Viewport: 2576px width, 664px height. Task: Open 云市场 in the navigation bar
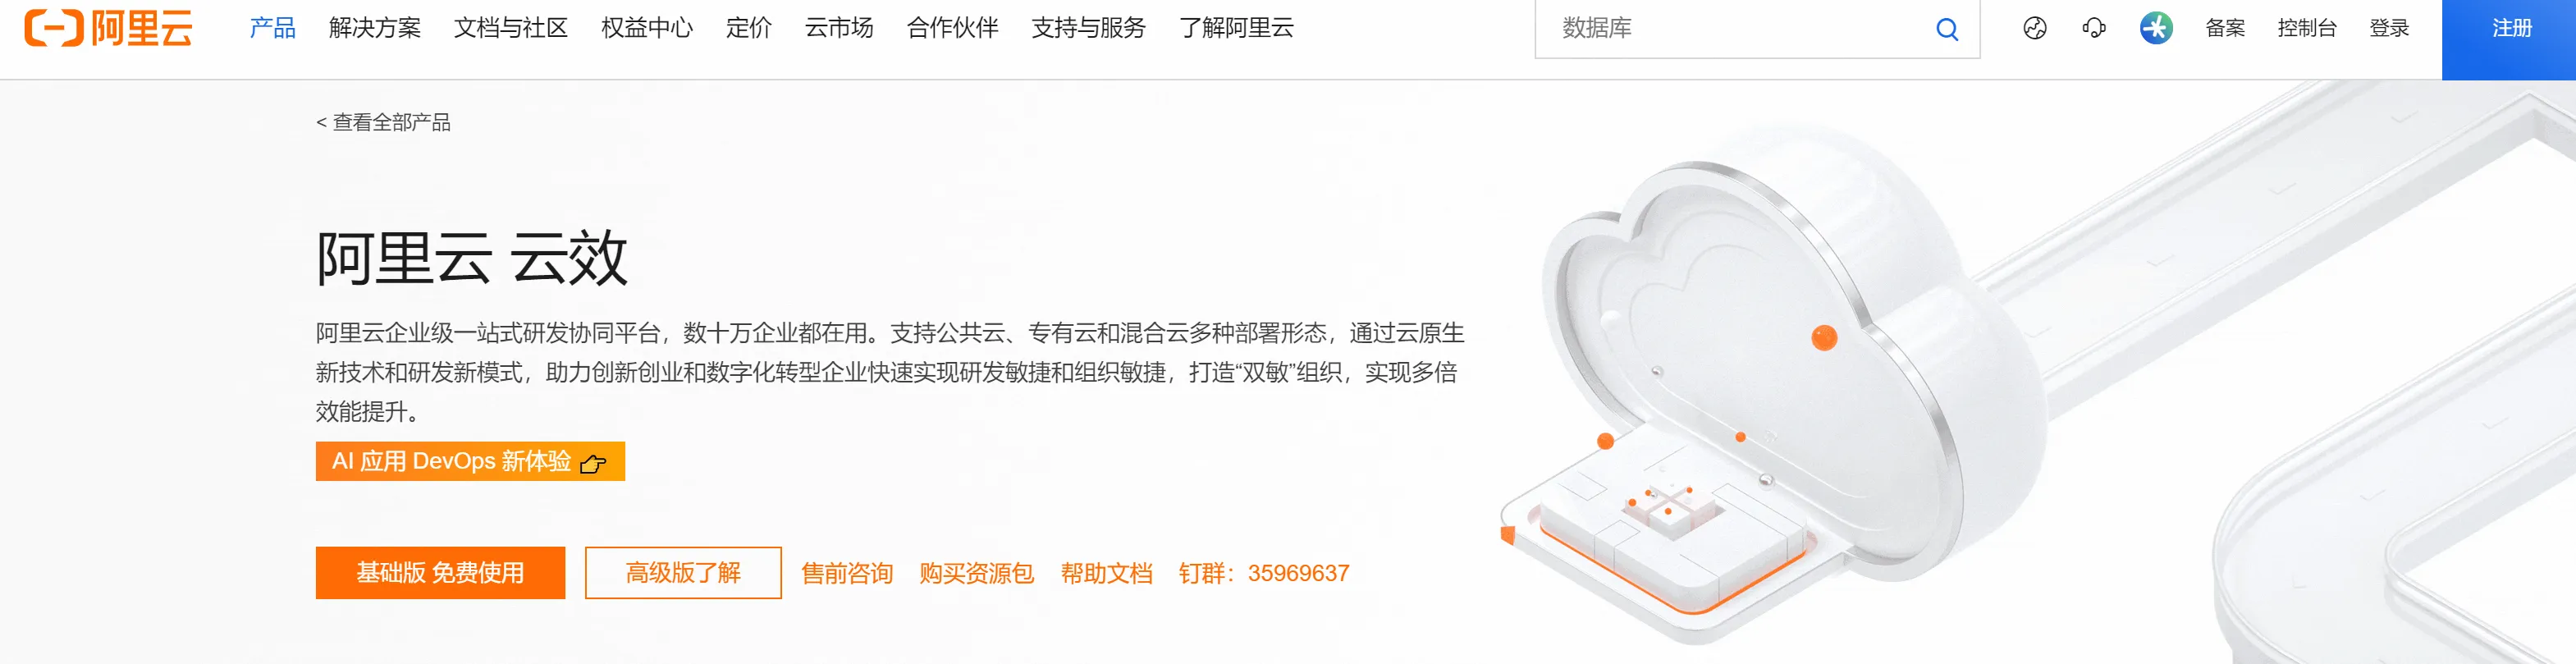839,28
